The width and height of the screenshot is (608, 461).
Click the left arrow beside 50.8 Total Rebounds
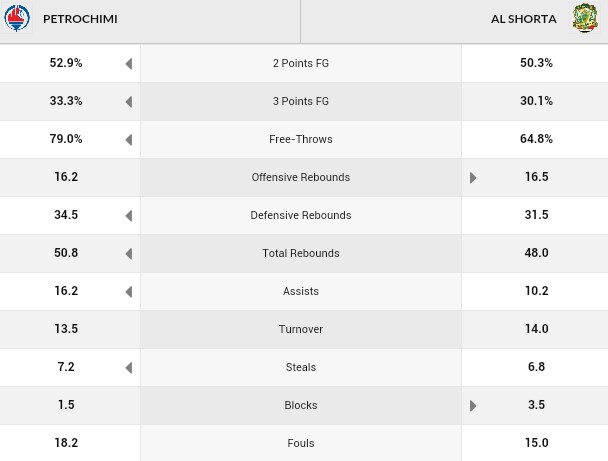(x=129, y=254)
